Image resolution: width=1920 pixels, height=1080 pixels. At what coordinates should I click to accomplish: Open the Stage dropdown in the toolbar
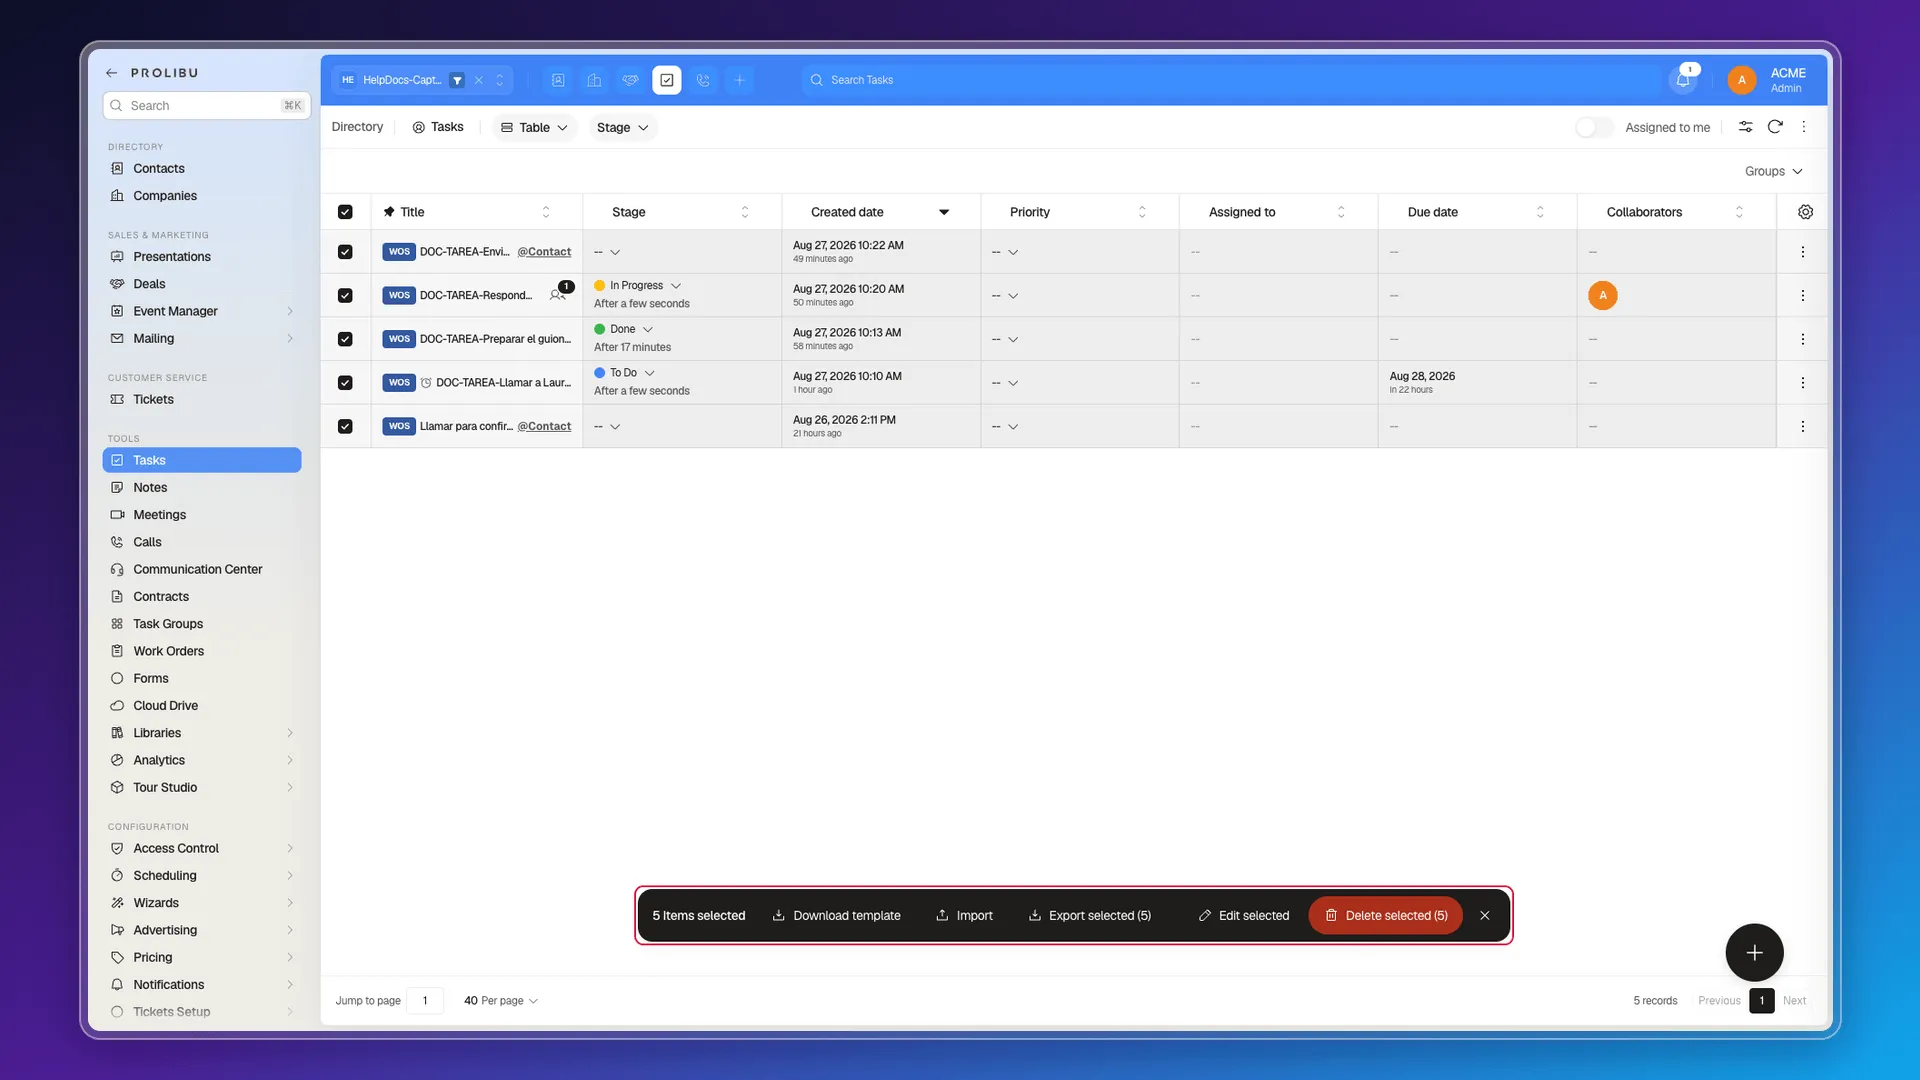click(622, 127)
